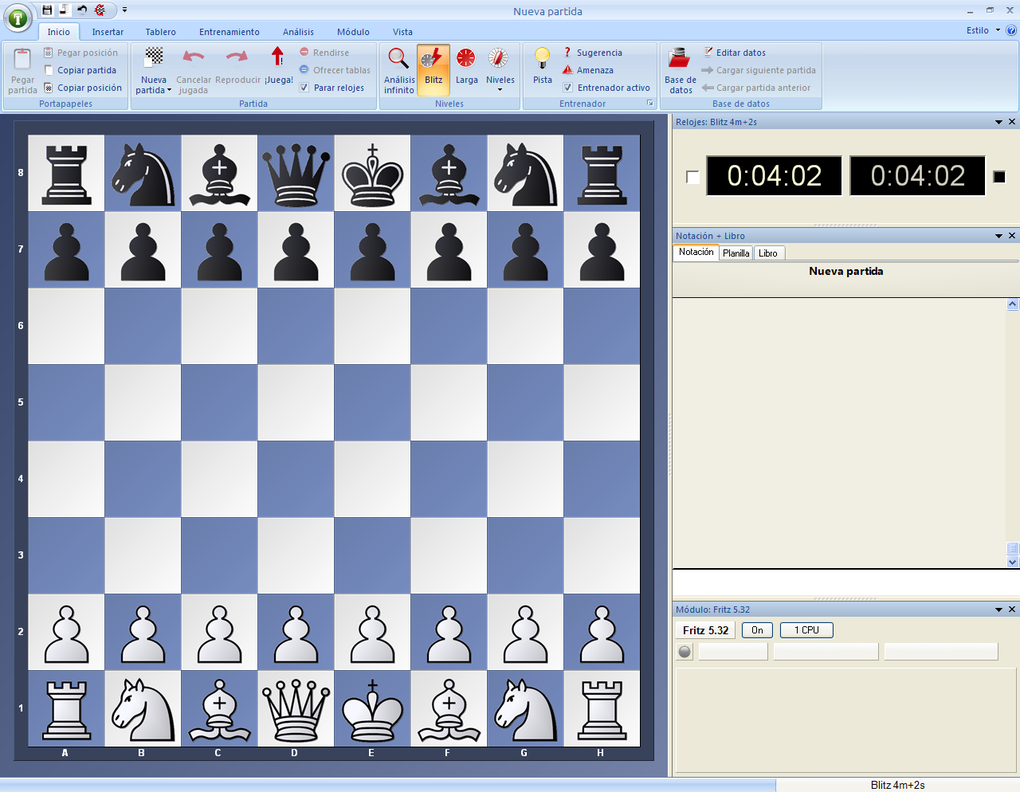The image size is (1020, 792).
Task: Open the Entrenador group dialog launcher
Action: click(x=649, y=103)
